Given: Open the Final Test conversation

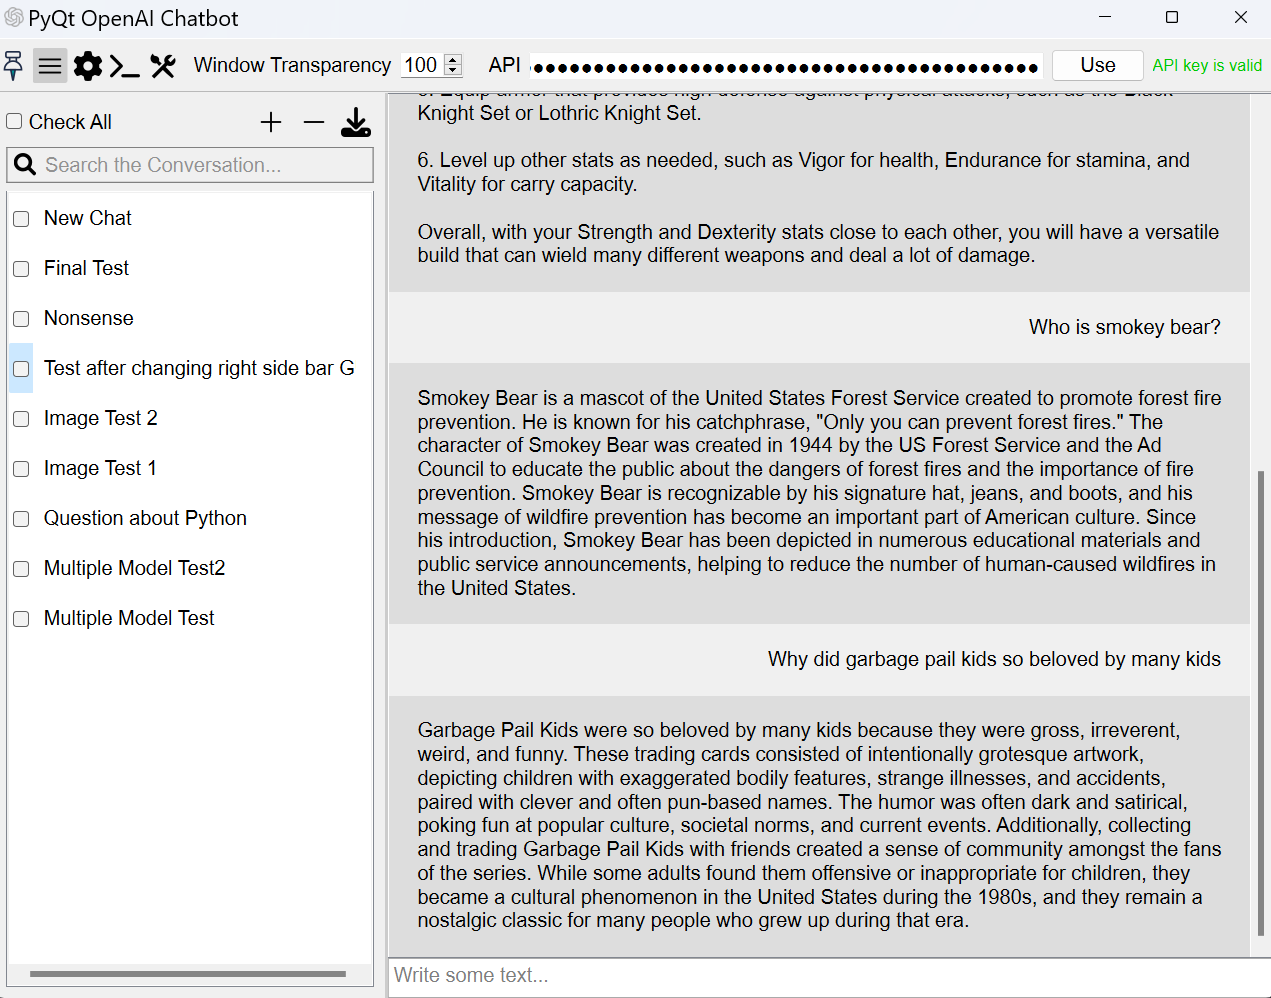Looking at the screenshot, I should pos(86,268).
